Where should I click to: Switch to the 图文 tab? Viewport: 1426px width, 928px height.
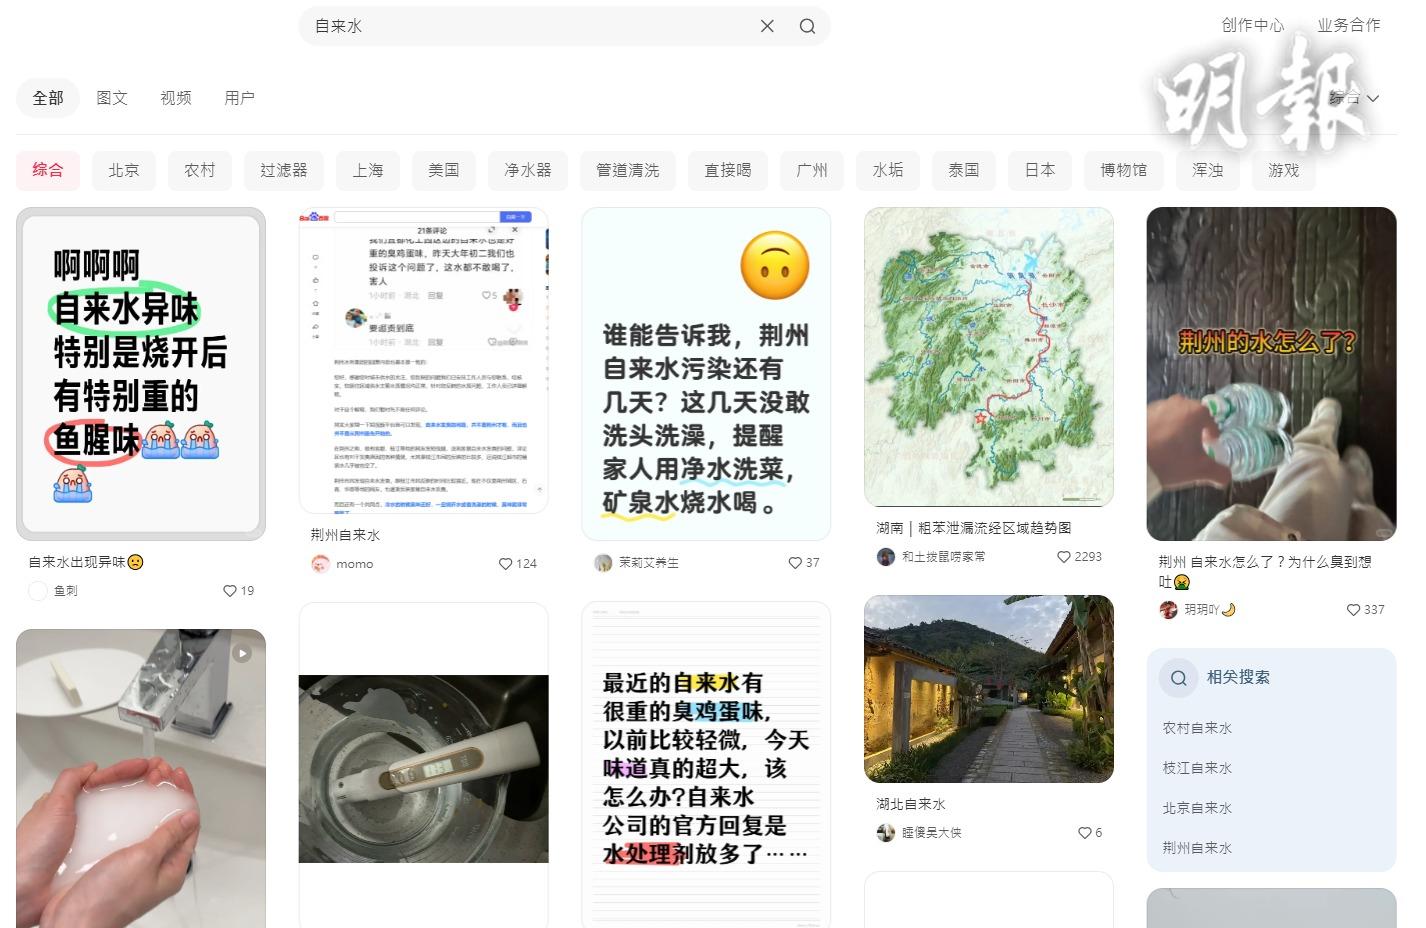[112, 98]
